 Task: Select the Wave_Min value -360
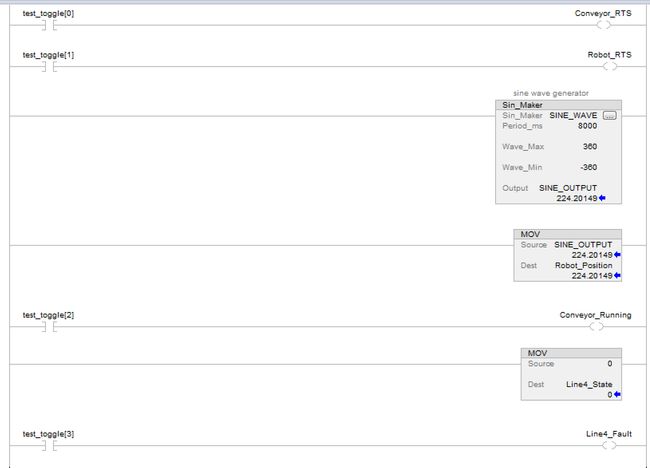coord(588,167)
